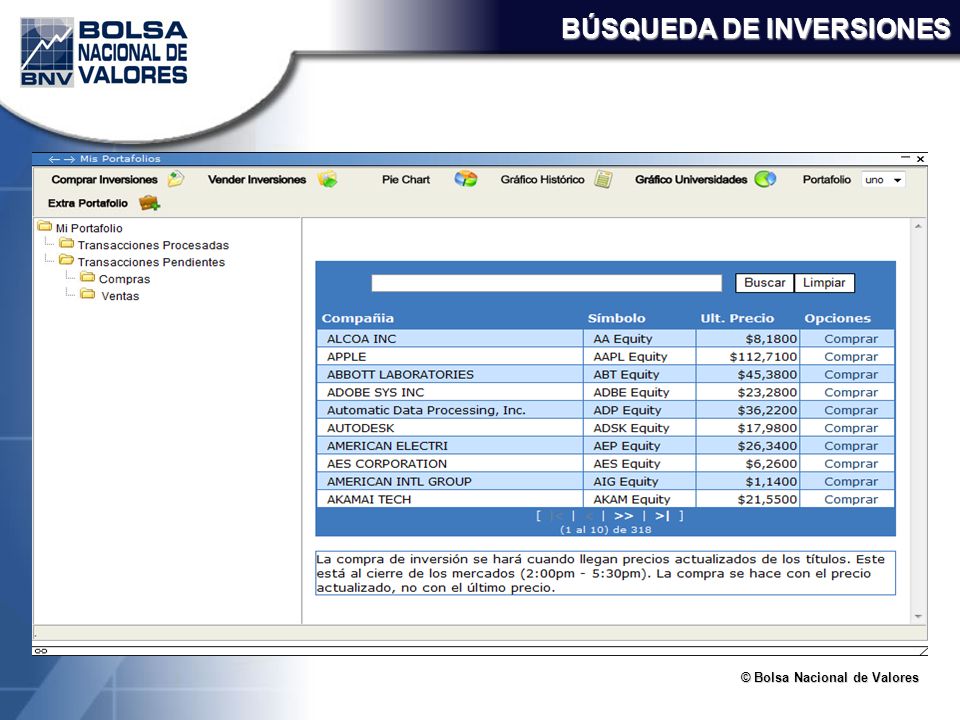Viewport: 960px width, 720px height.
Task: Select Transacciones Procesadas tree node
Action: (153, 245)
